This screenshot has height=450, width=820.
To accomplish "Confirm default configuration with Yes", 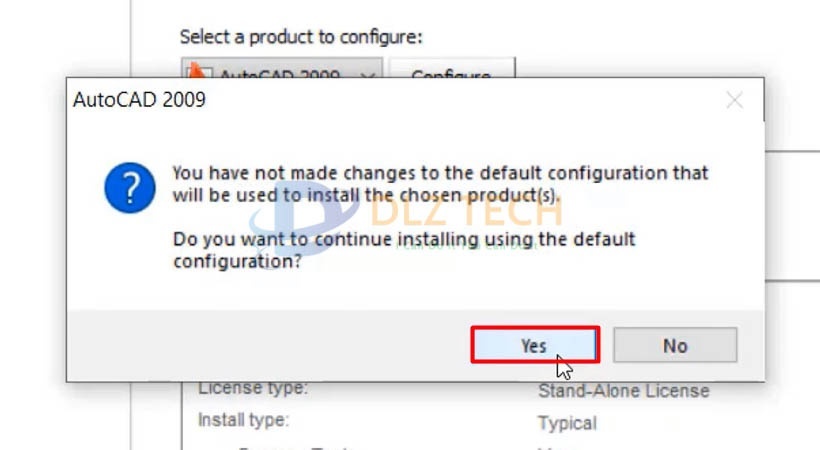I will [x=534, y=345].
